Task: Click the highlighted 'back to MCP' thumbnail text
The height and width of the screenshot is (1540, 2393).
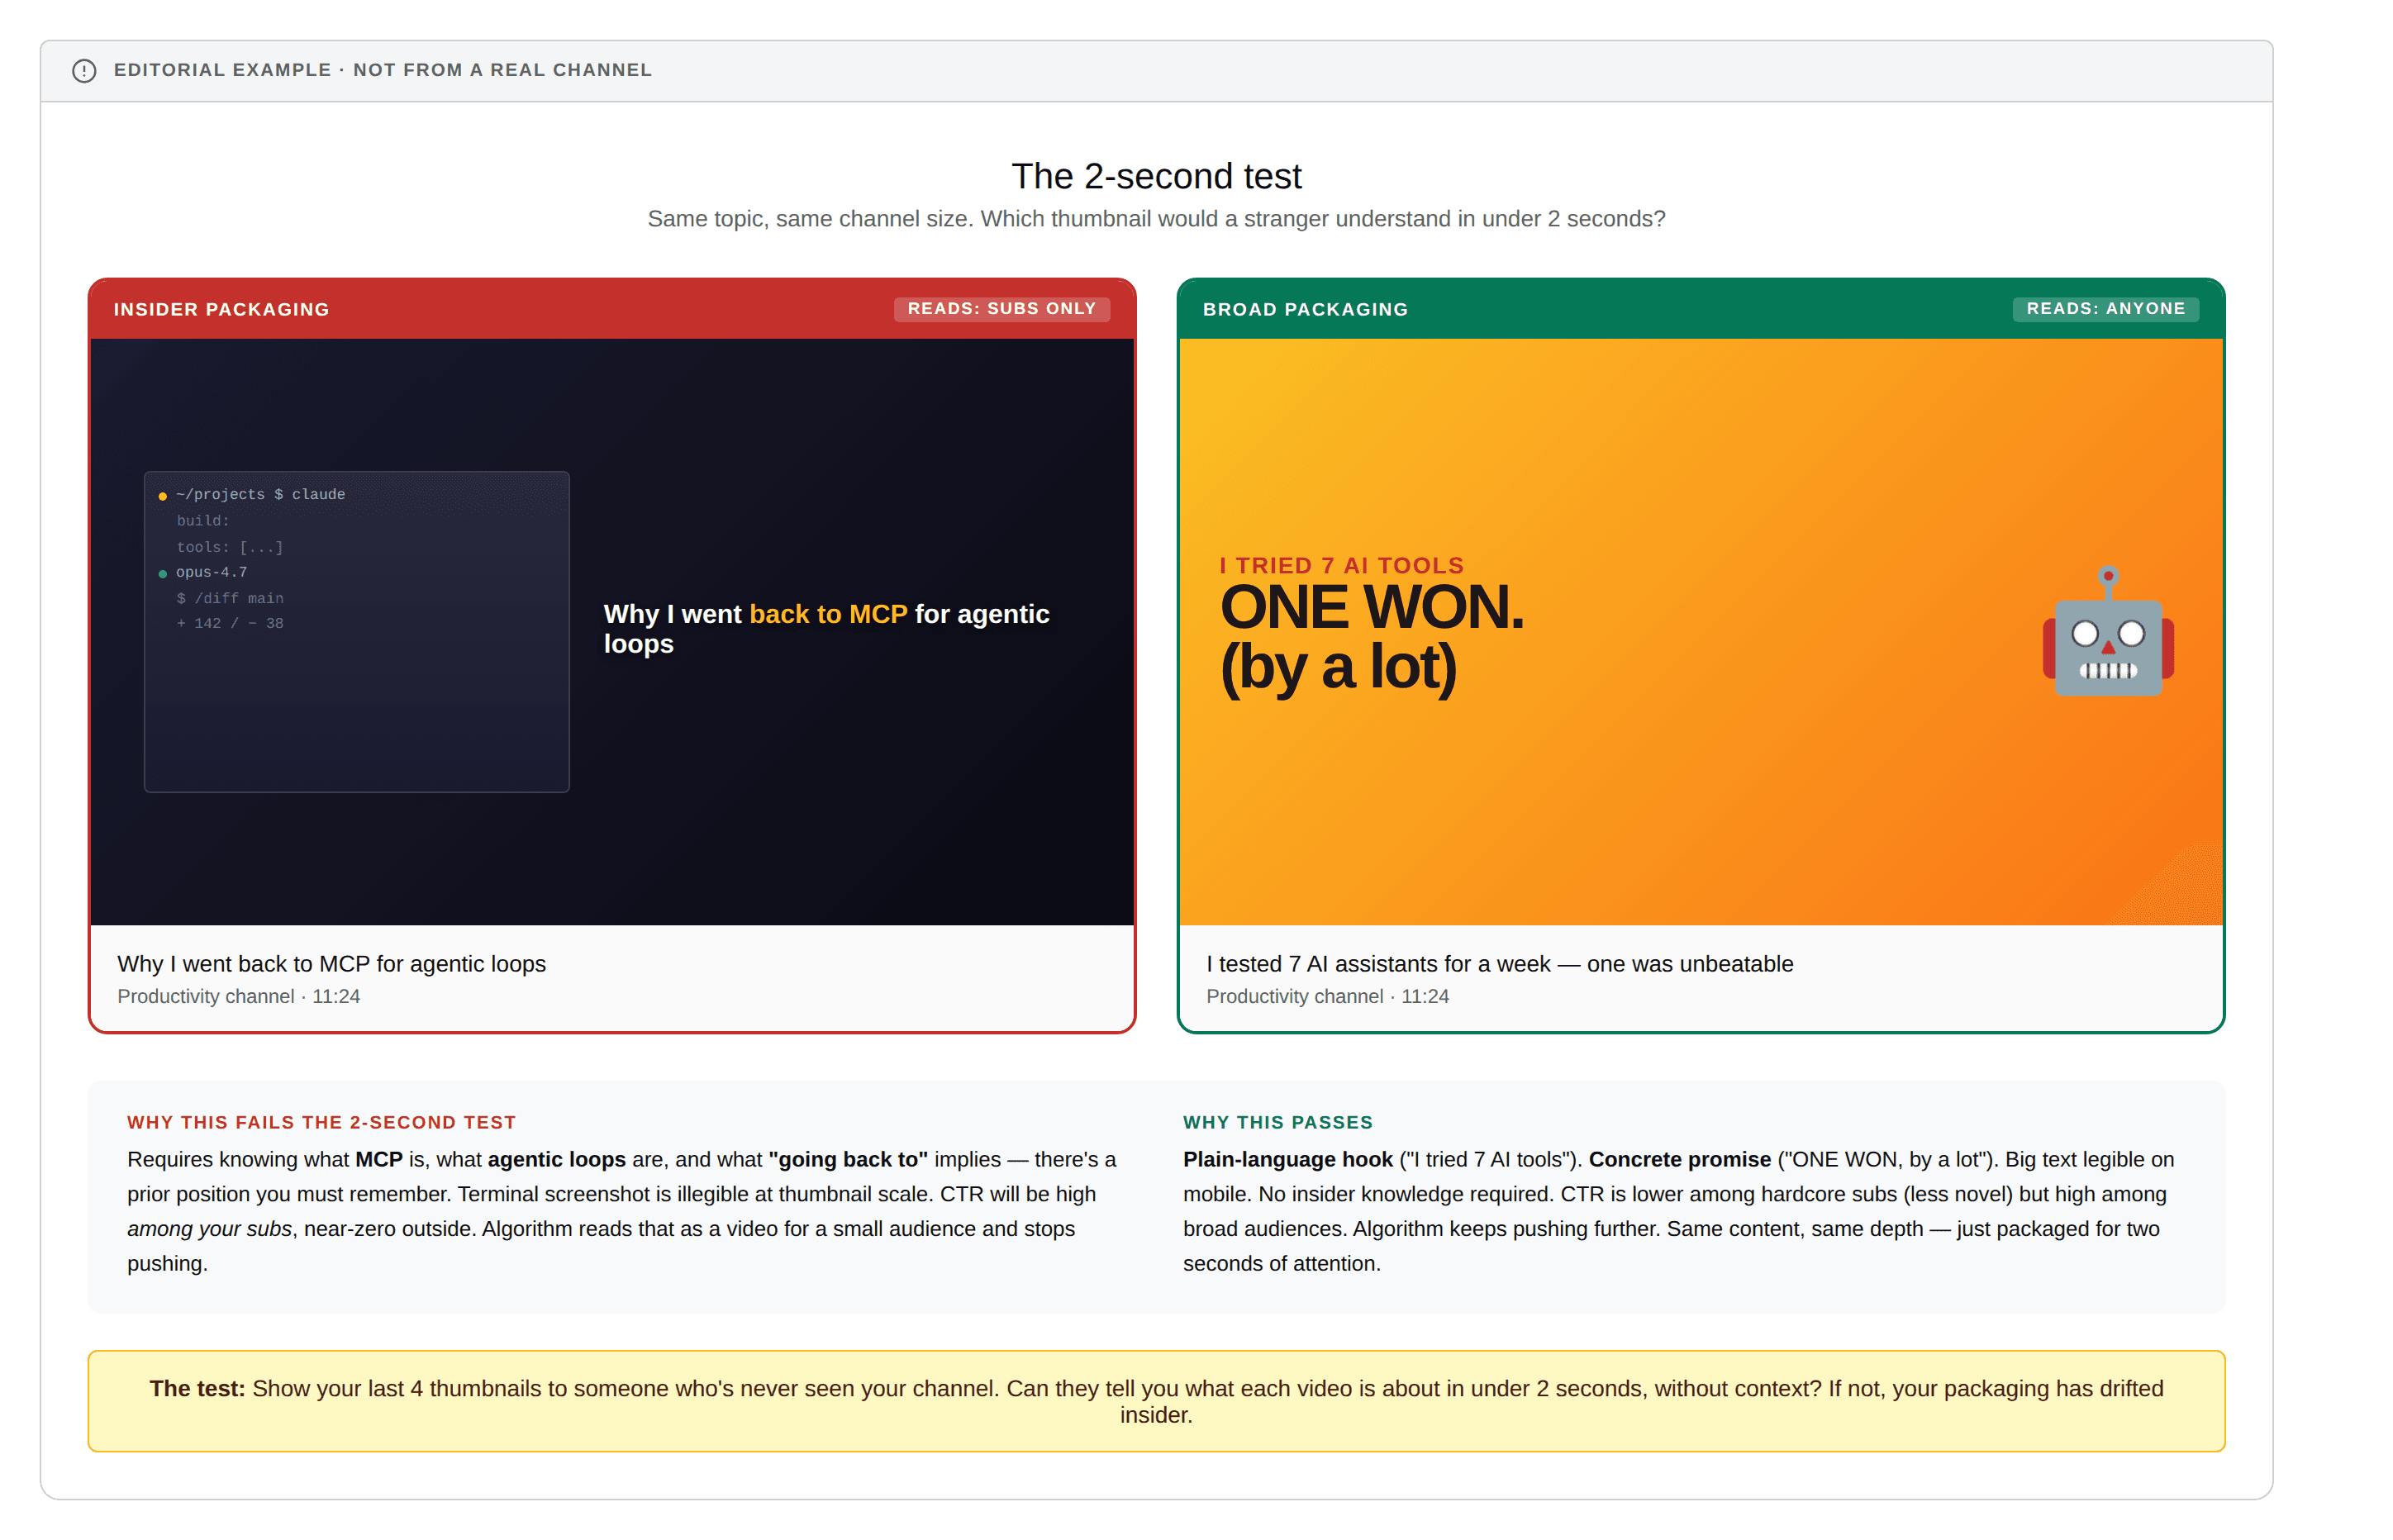Action: pos(828,613)
